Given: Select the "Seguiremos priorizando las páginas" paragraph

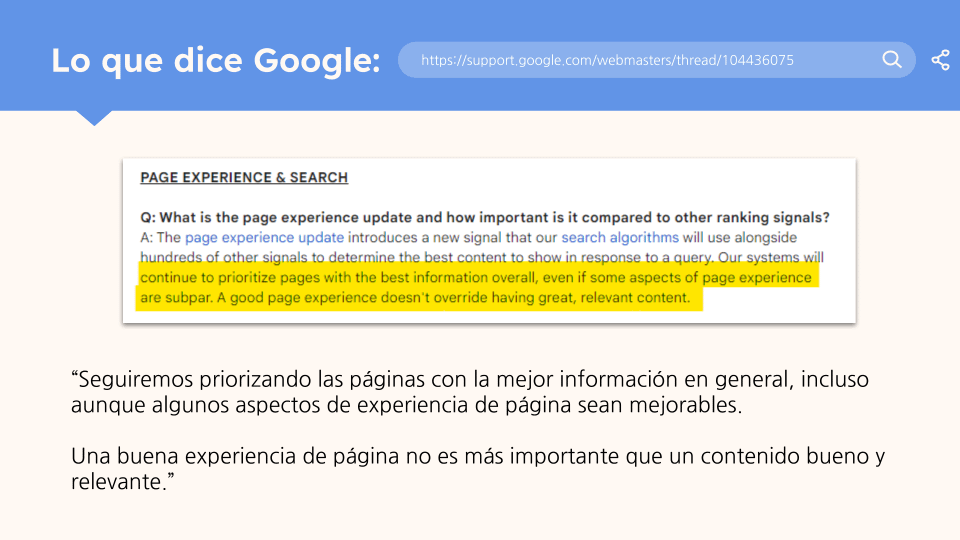Looking at the screenshot, I should [x=470, y=392].
